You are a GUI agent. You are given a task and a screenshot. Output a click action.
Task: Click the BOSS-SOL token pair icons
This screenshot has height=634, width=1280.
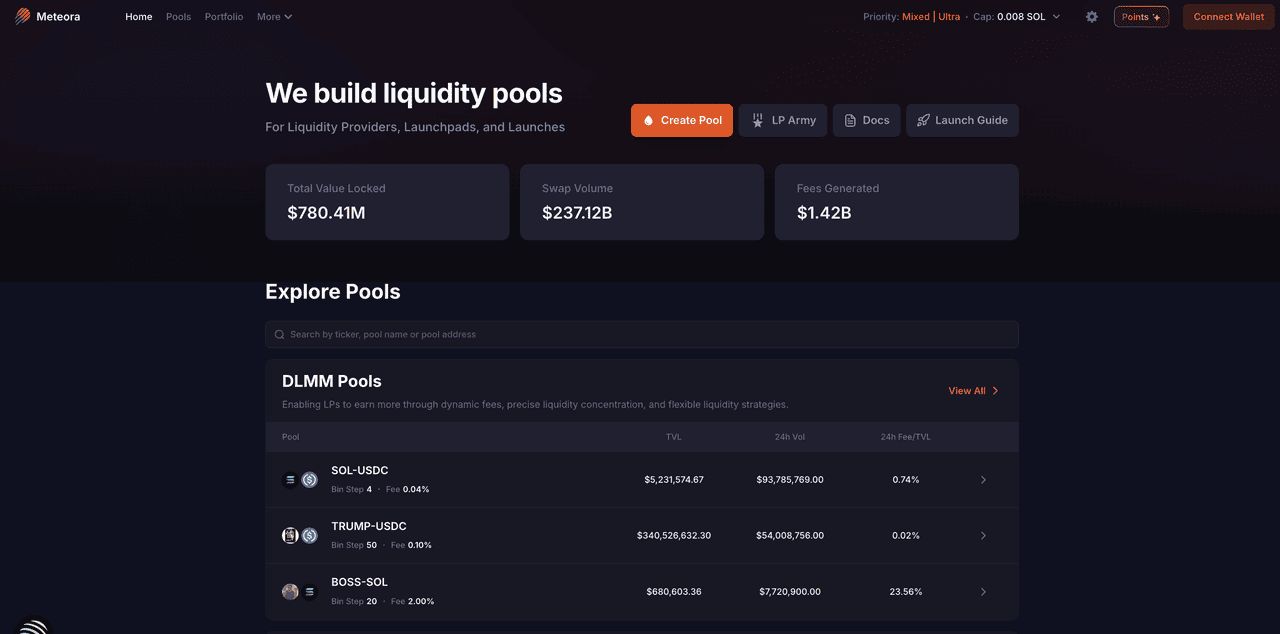tap(300, 592)
